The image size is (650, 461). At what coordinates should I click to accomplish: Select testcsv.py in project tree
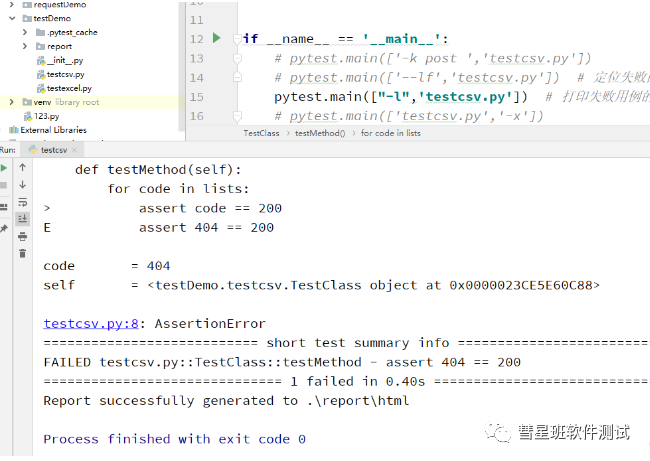pyautogui.click(x=65, y=74)
